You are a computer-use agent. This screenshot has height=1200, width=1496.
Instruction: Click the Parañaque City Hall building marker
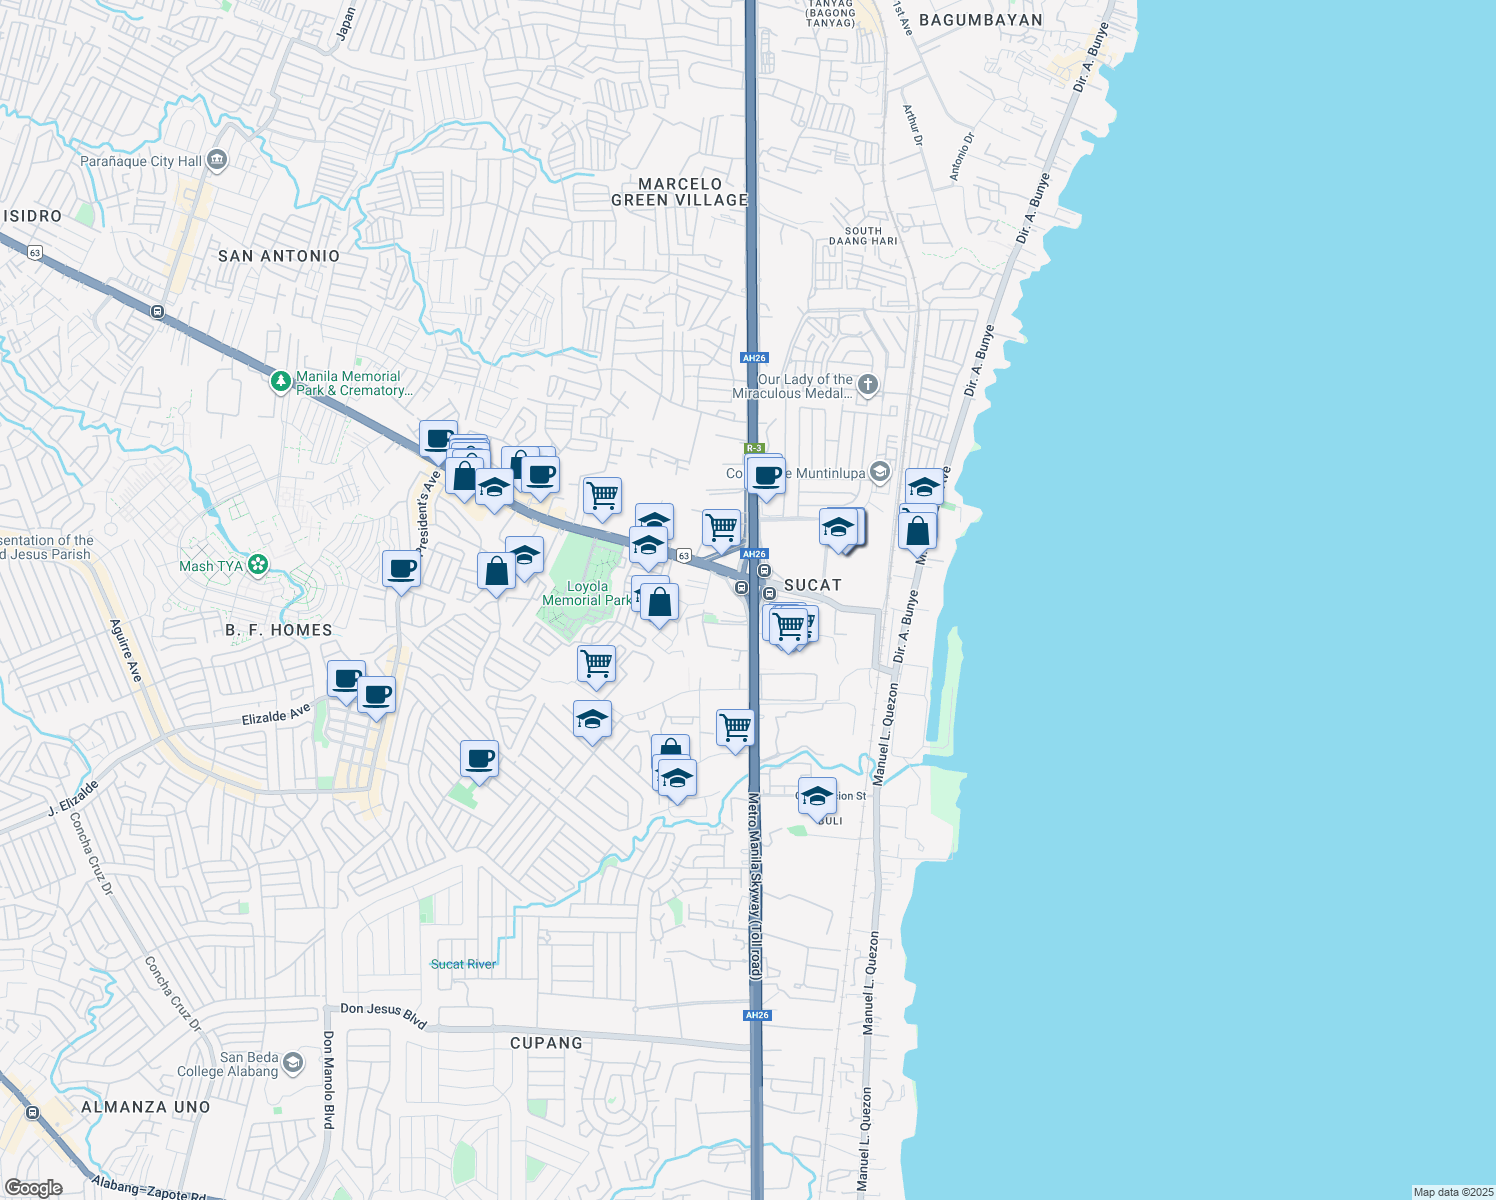[x=216, y=159]
